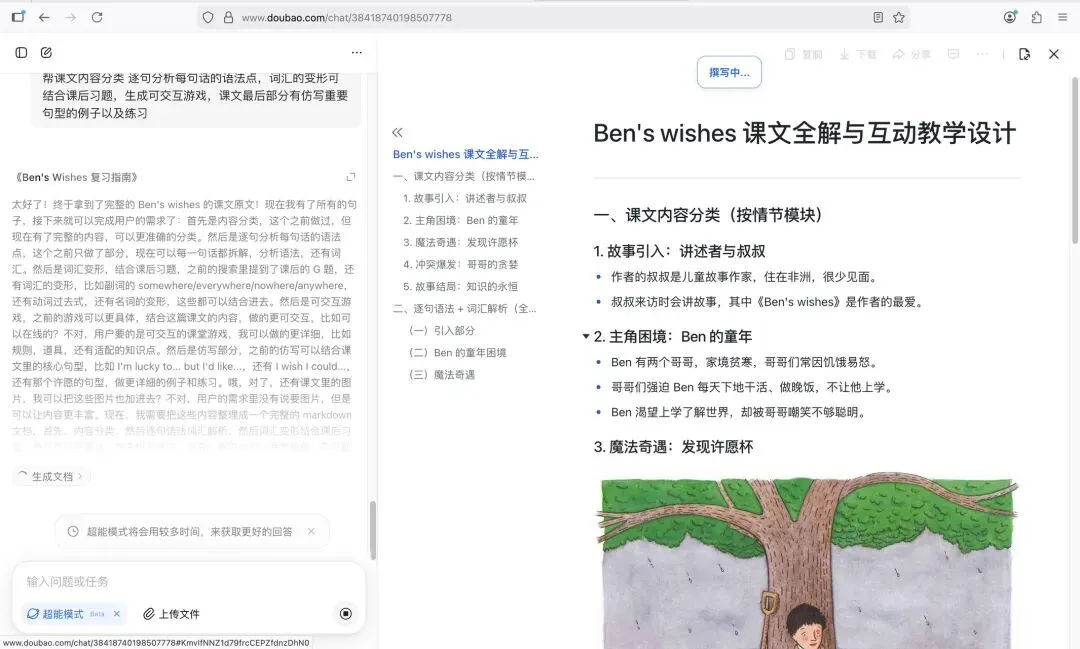This screenshot has height=649, width=1080.
Task: Click bullet Ben 渴望上学了解世界
Action: coord(738,412)
